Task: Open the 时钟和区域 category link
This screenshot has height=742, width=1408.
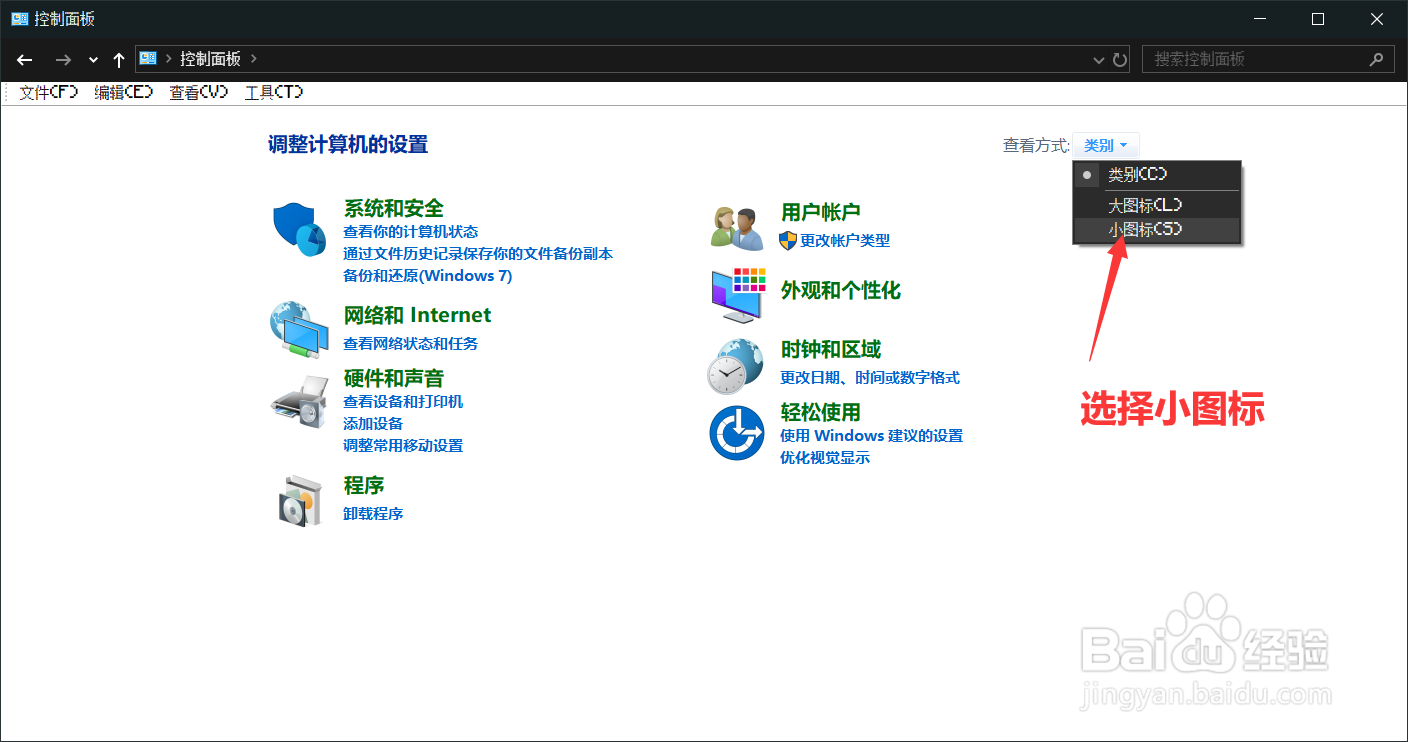Action: coord(830,350)
